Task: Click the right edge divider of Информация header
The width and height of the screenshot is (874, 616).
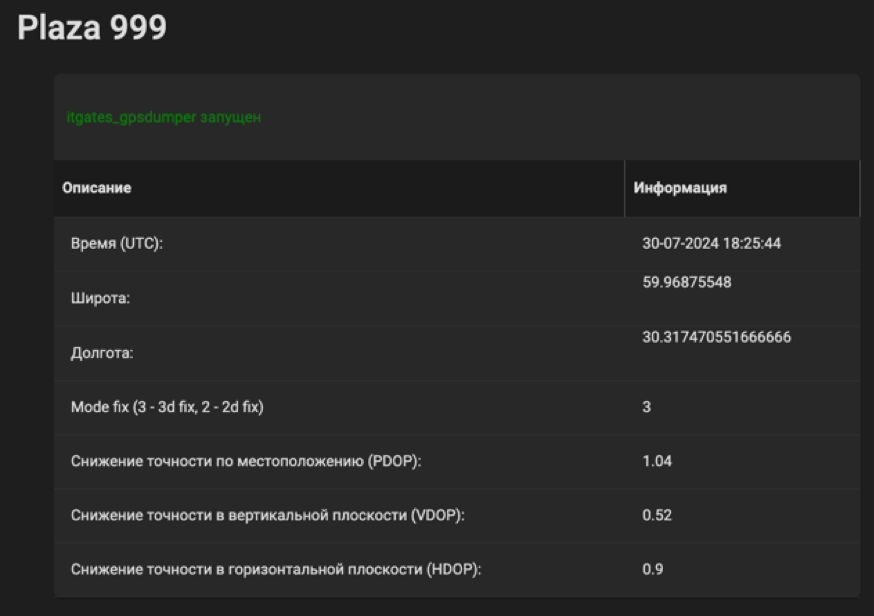Action: point(859,188)
